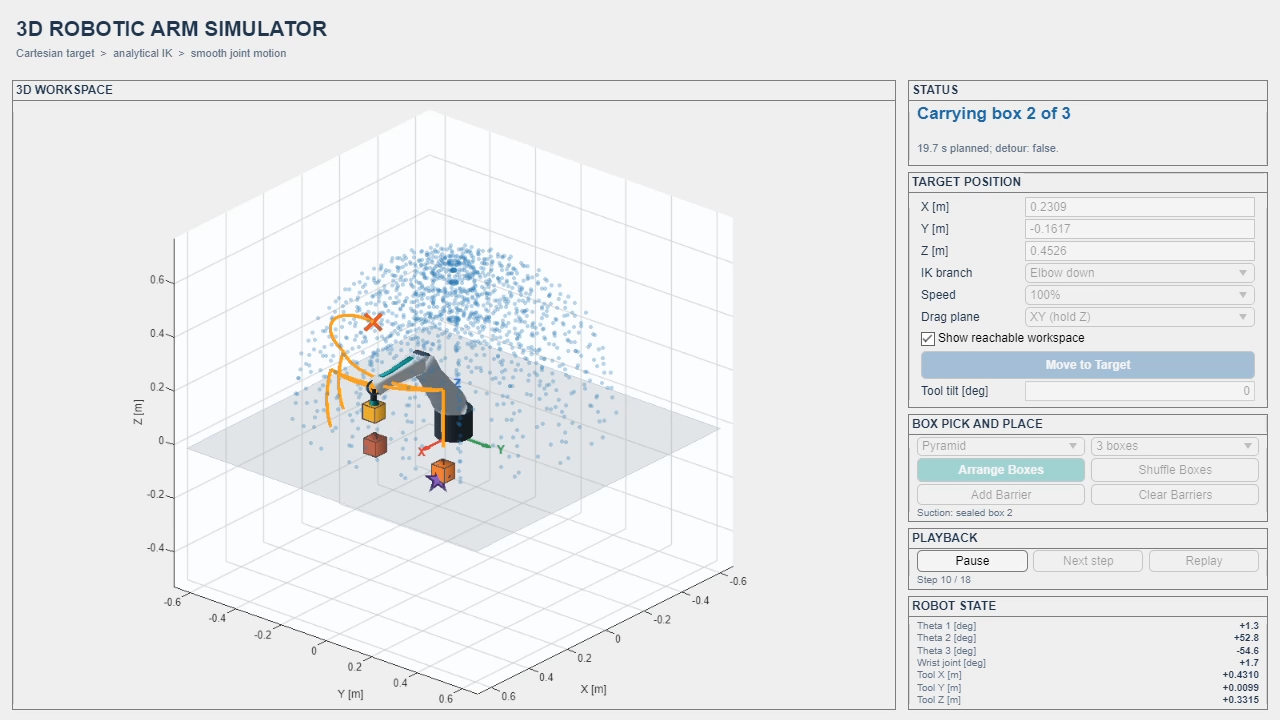This screenshot has height=720, width=1280.
Task: Select the orange box beside the purple star
Action: (x=443, y=469)
